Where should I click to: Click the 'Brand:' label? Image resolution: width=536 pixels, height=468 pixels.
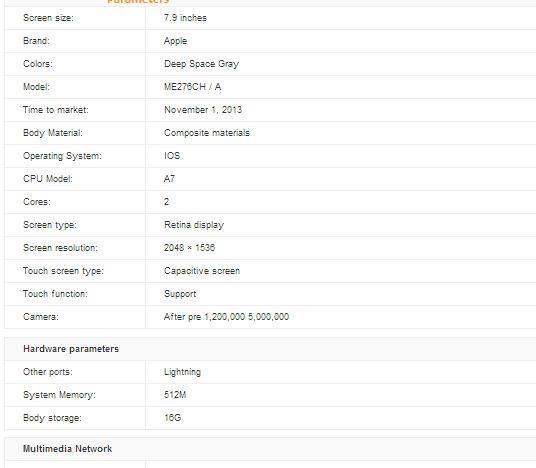tap(36, 41)
